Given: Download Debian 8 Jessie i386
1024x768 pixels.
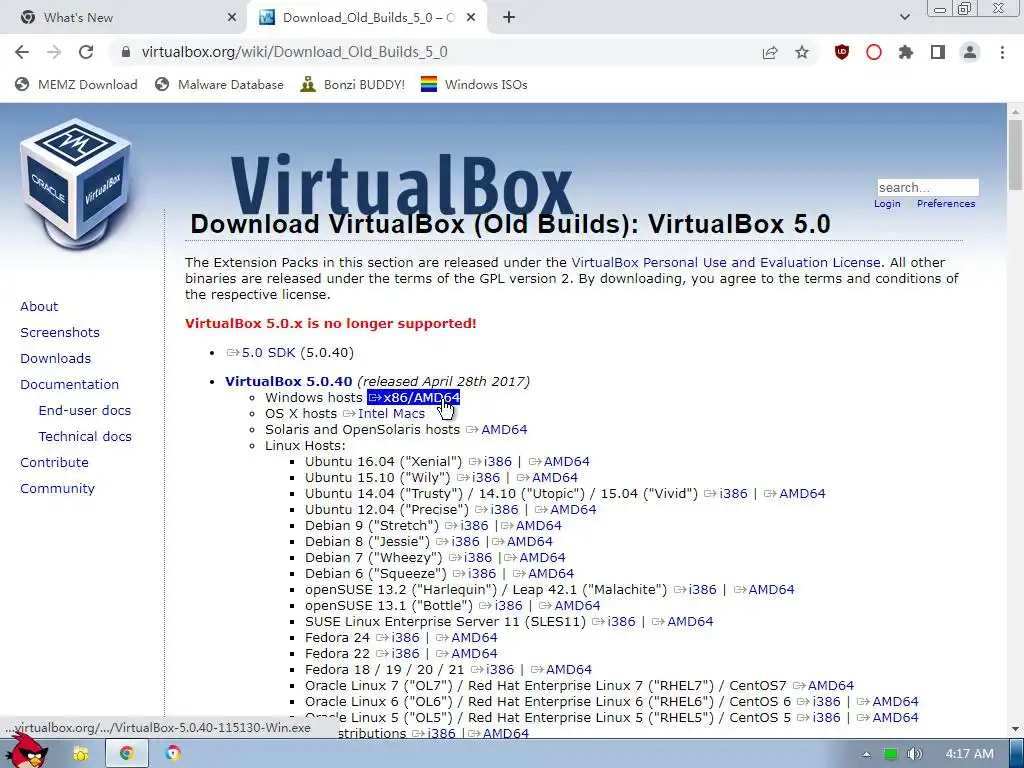Looking at the screenshot, I should [x=458, y=541].
